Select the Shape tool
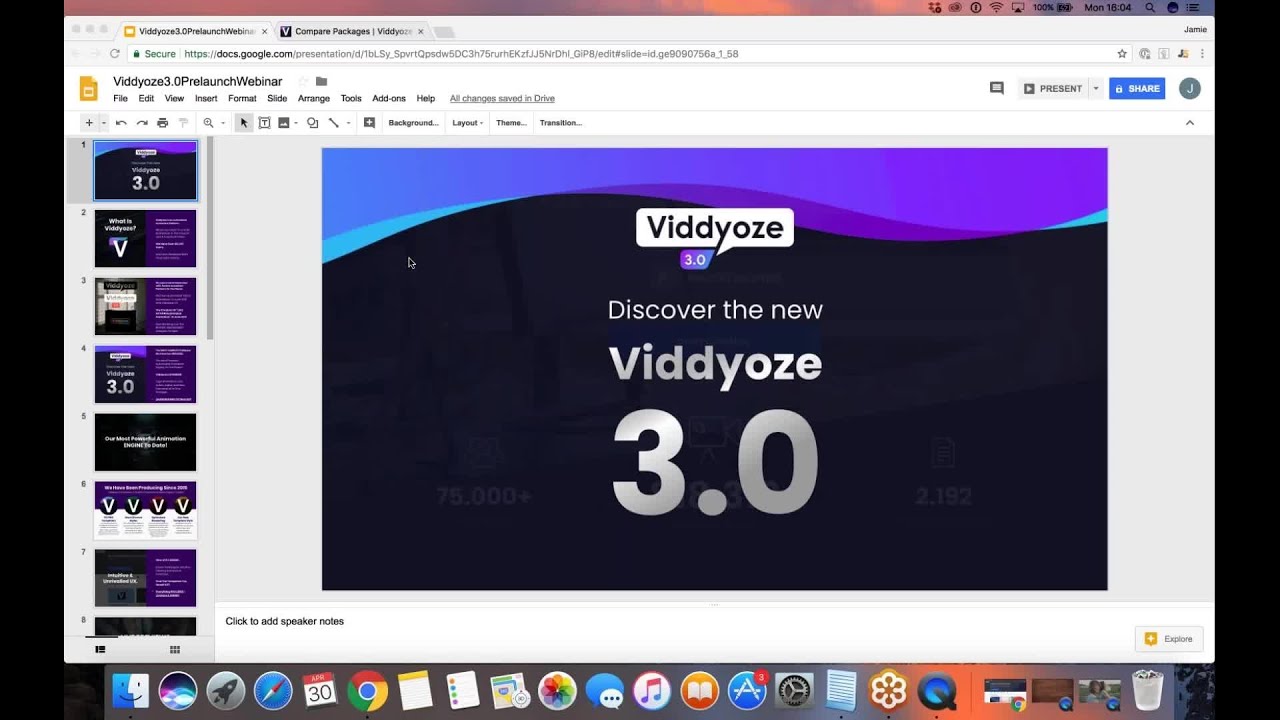 [x=312, y=123]
